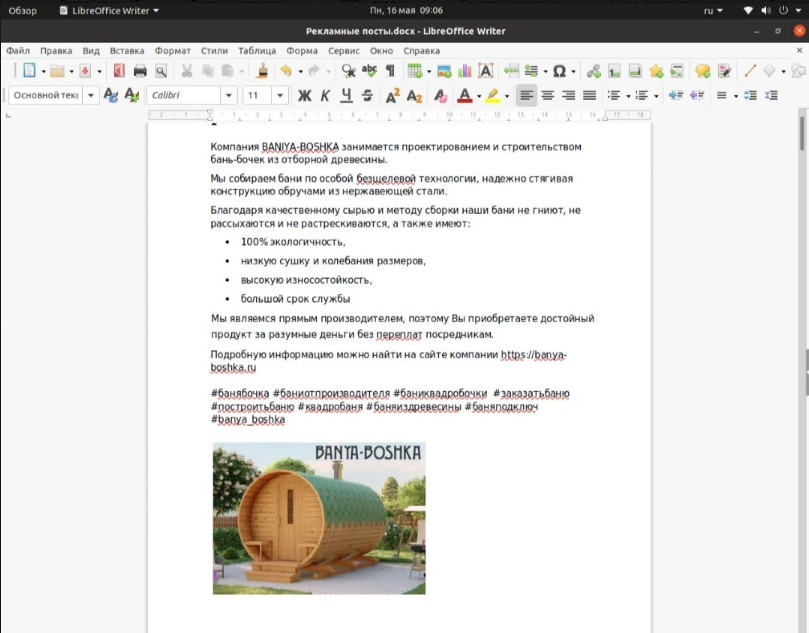Insert a chart from the toolbar
The height and width of the screenshot is (633, 809).
click(464, 71)
